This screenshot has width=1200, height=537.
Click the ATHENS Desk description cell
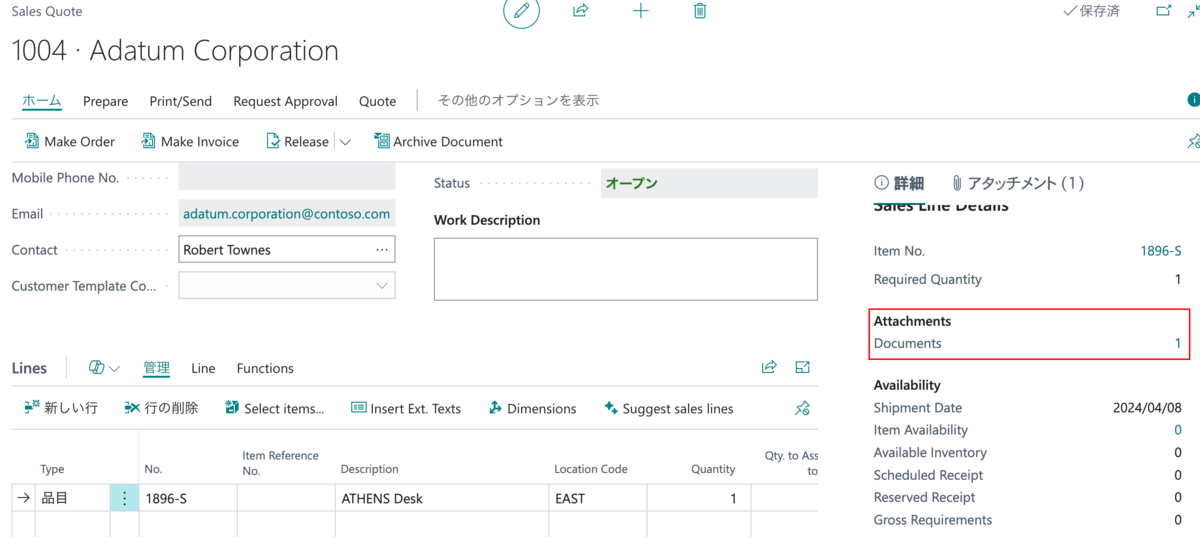441,498
